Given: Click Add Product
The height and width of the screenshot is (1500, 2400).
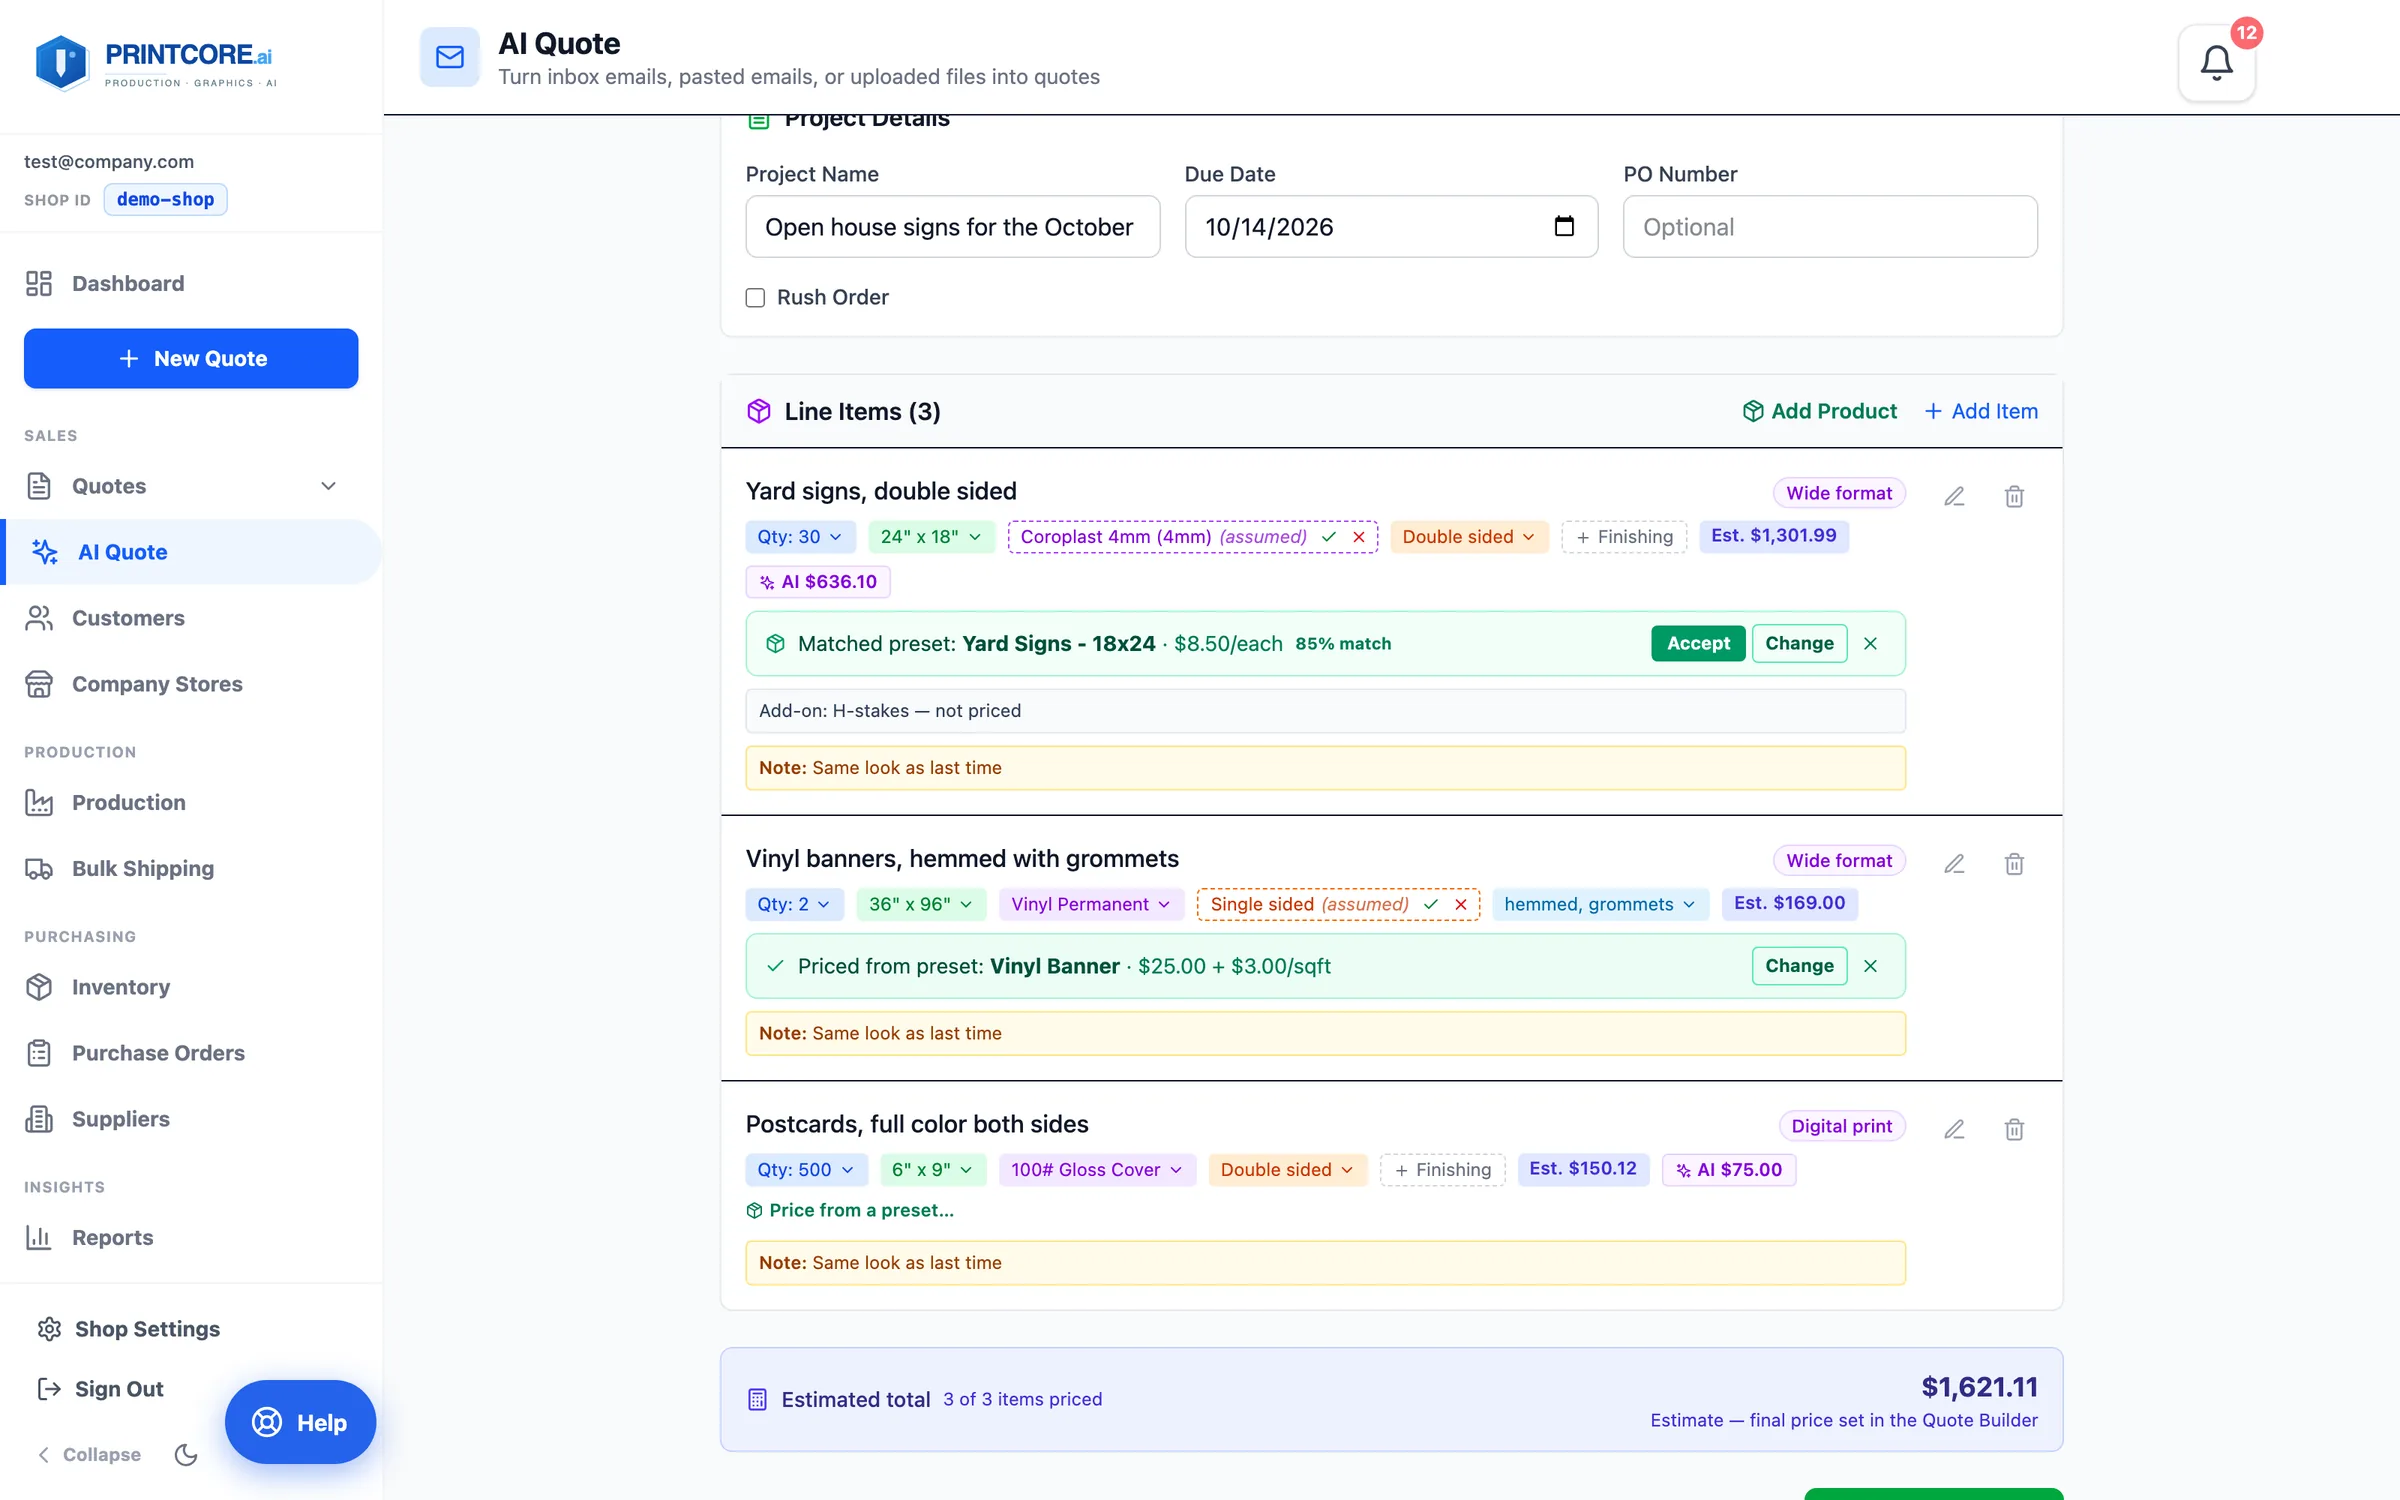Looking at the screenshot, I should pyautogui.click(x=1819, y=411).
